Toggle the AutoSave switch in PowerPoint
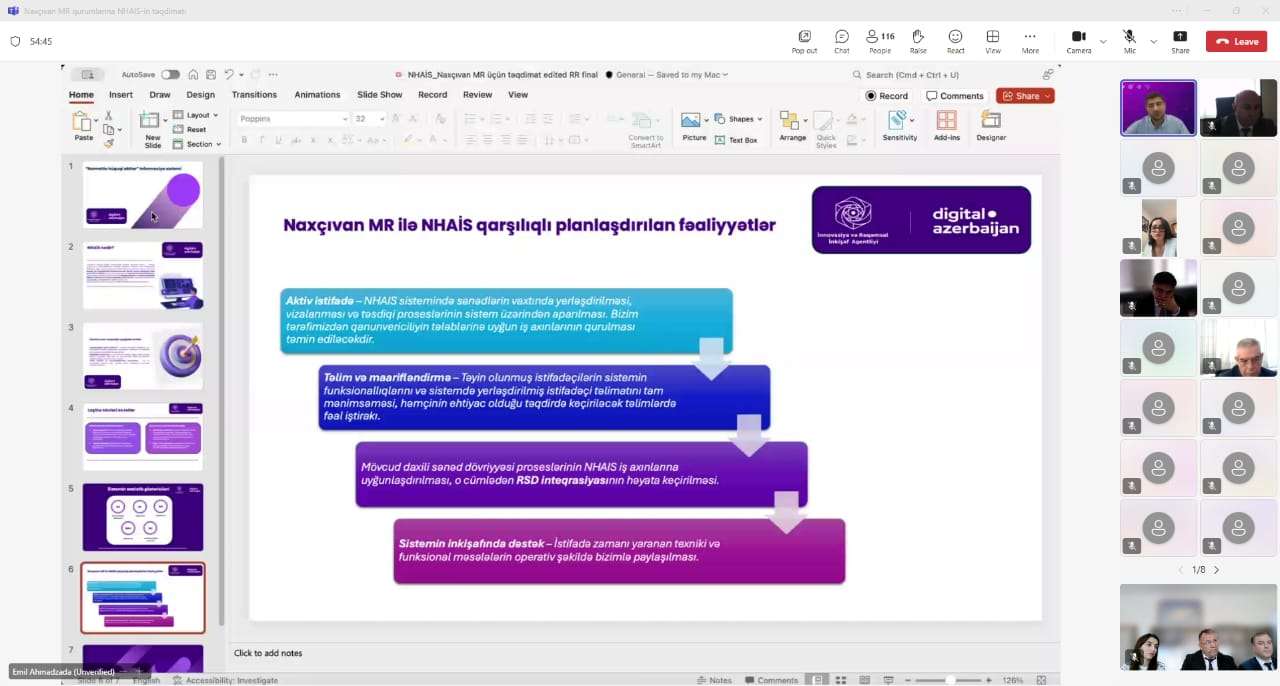Screen dimensions: 1280x686 [x=170, y=74]
